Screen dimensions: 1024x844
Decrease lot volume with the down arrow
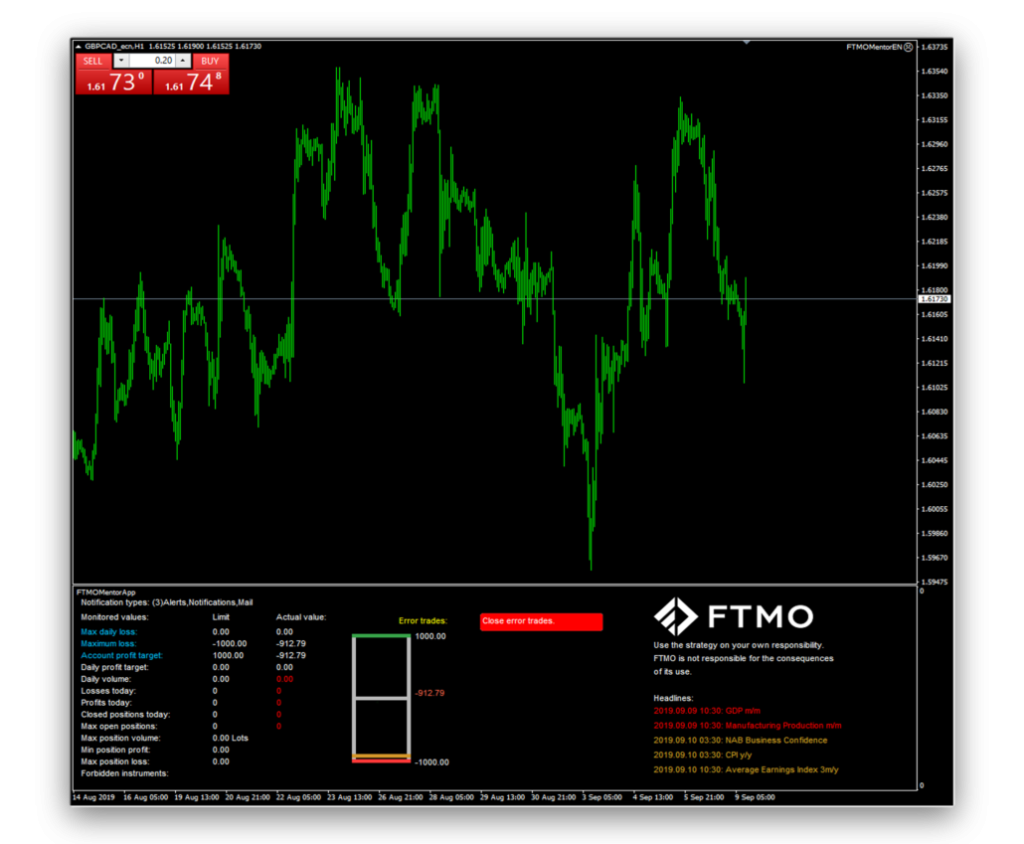point(122,61)
